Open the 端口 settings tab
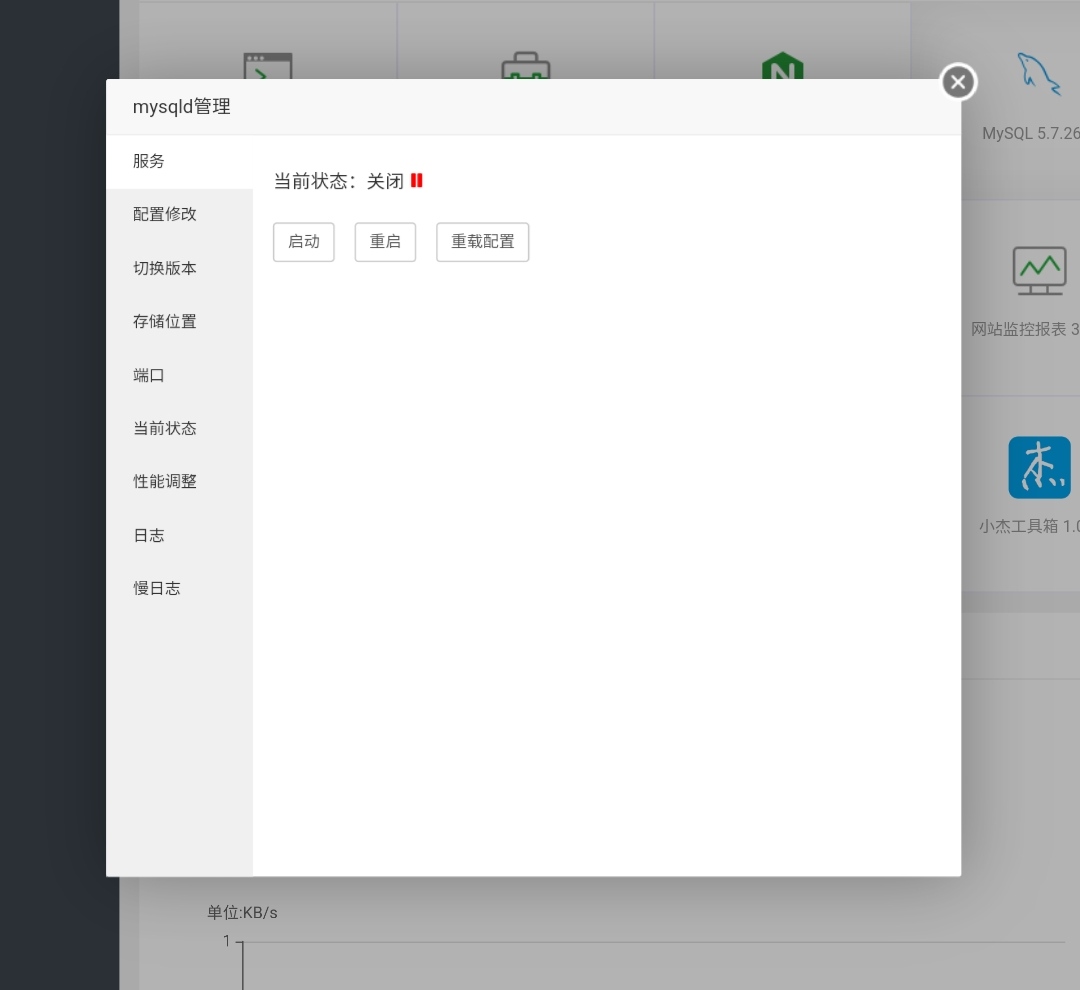The height and width of the screenshot is (990, 1080). pyautogui.click(x=149, y=375)
